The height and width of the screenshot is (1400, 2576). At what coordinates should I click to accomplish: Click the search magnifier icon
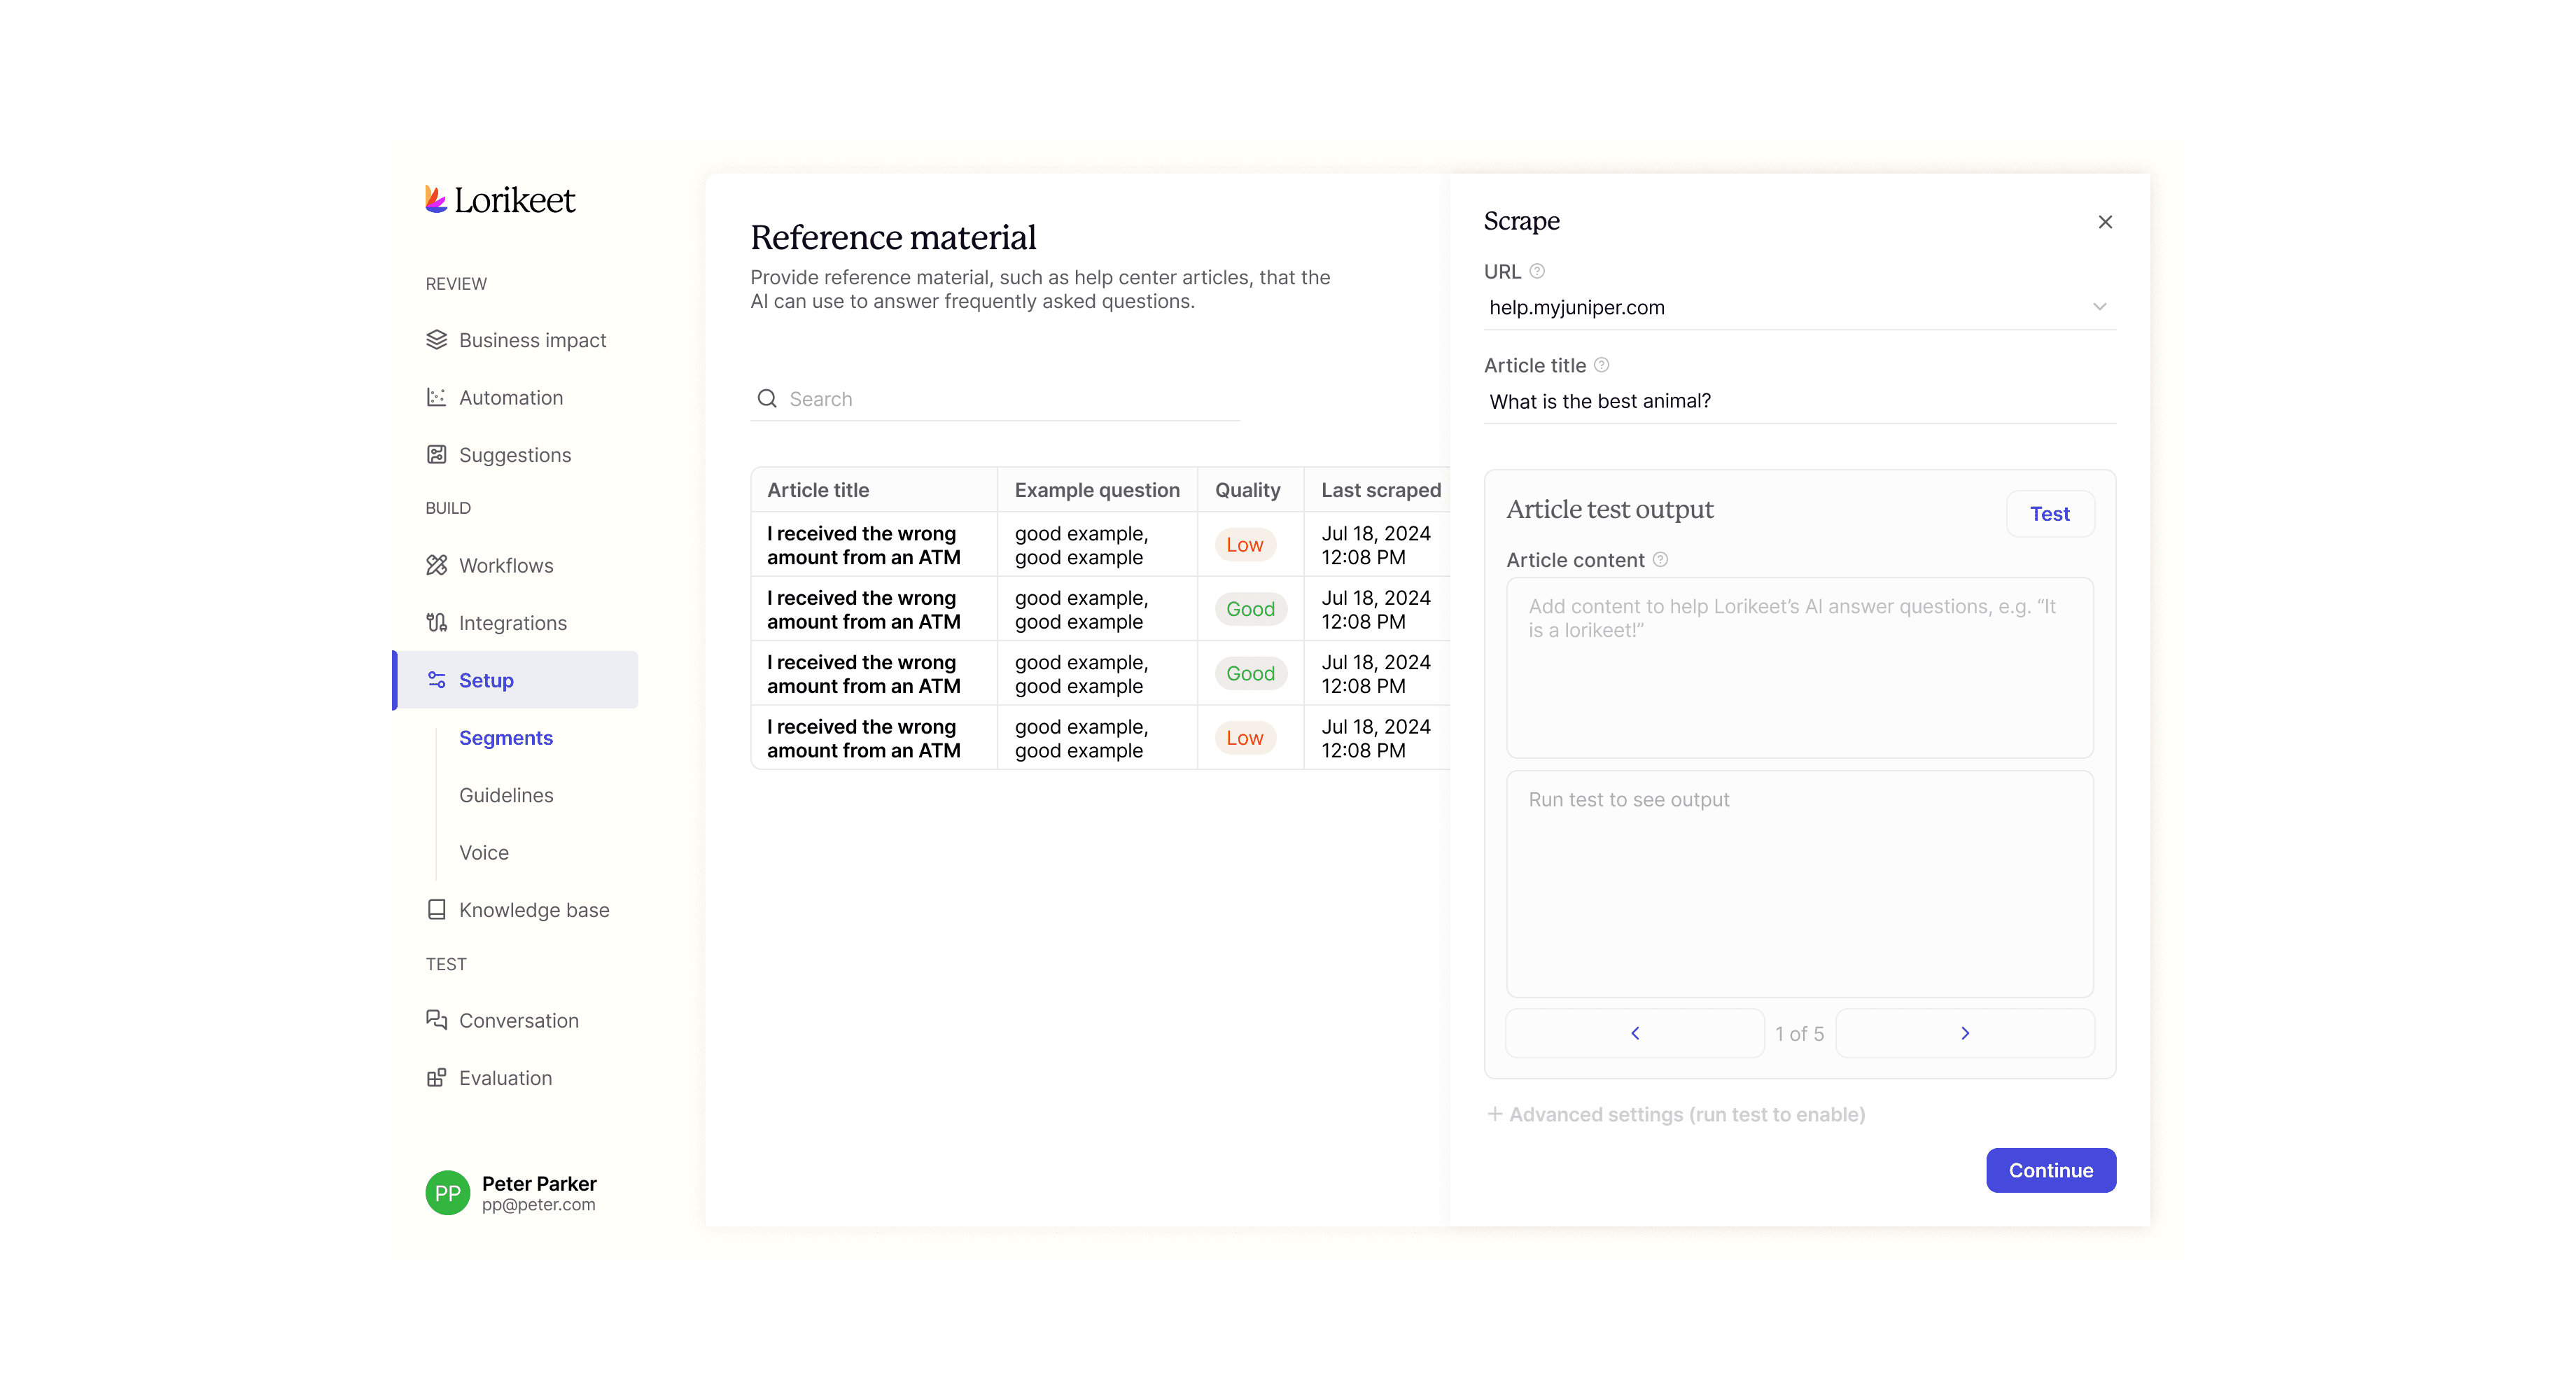coord(767,399)
